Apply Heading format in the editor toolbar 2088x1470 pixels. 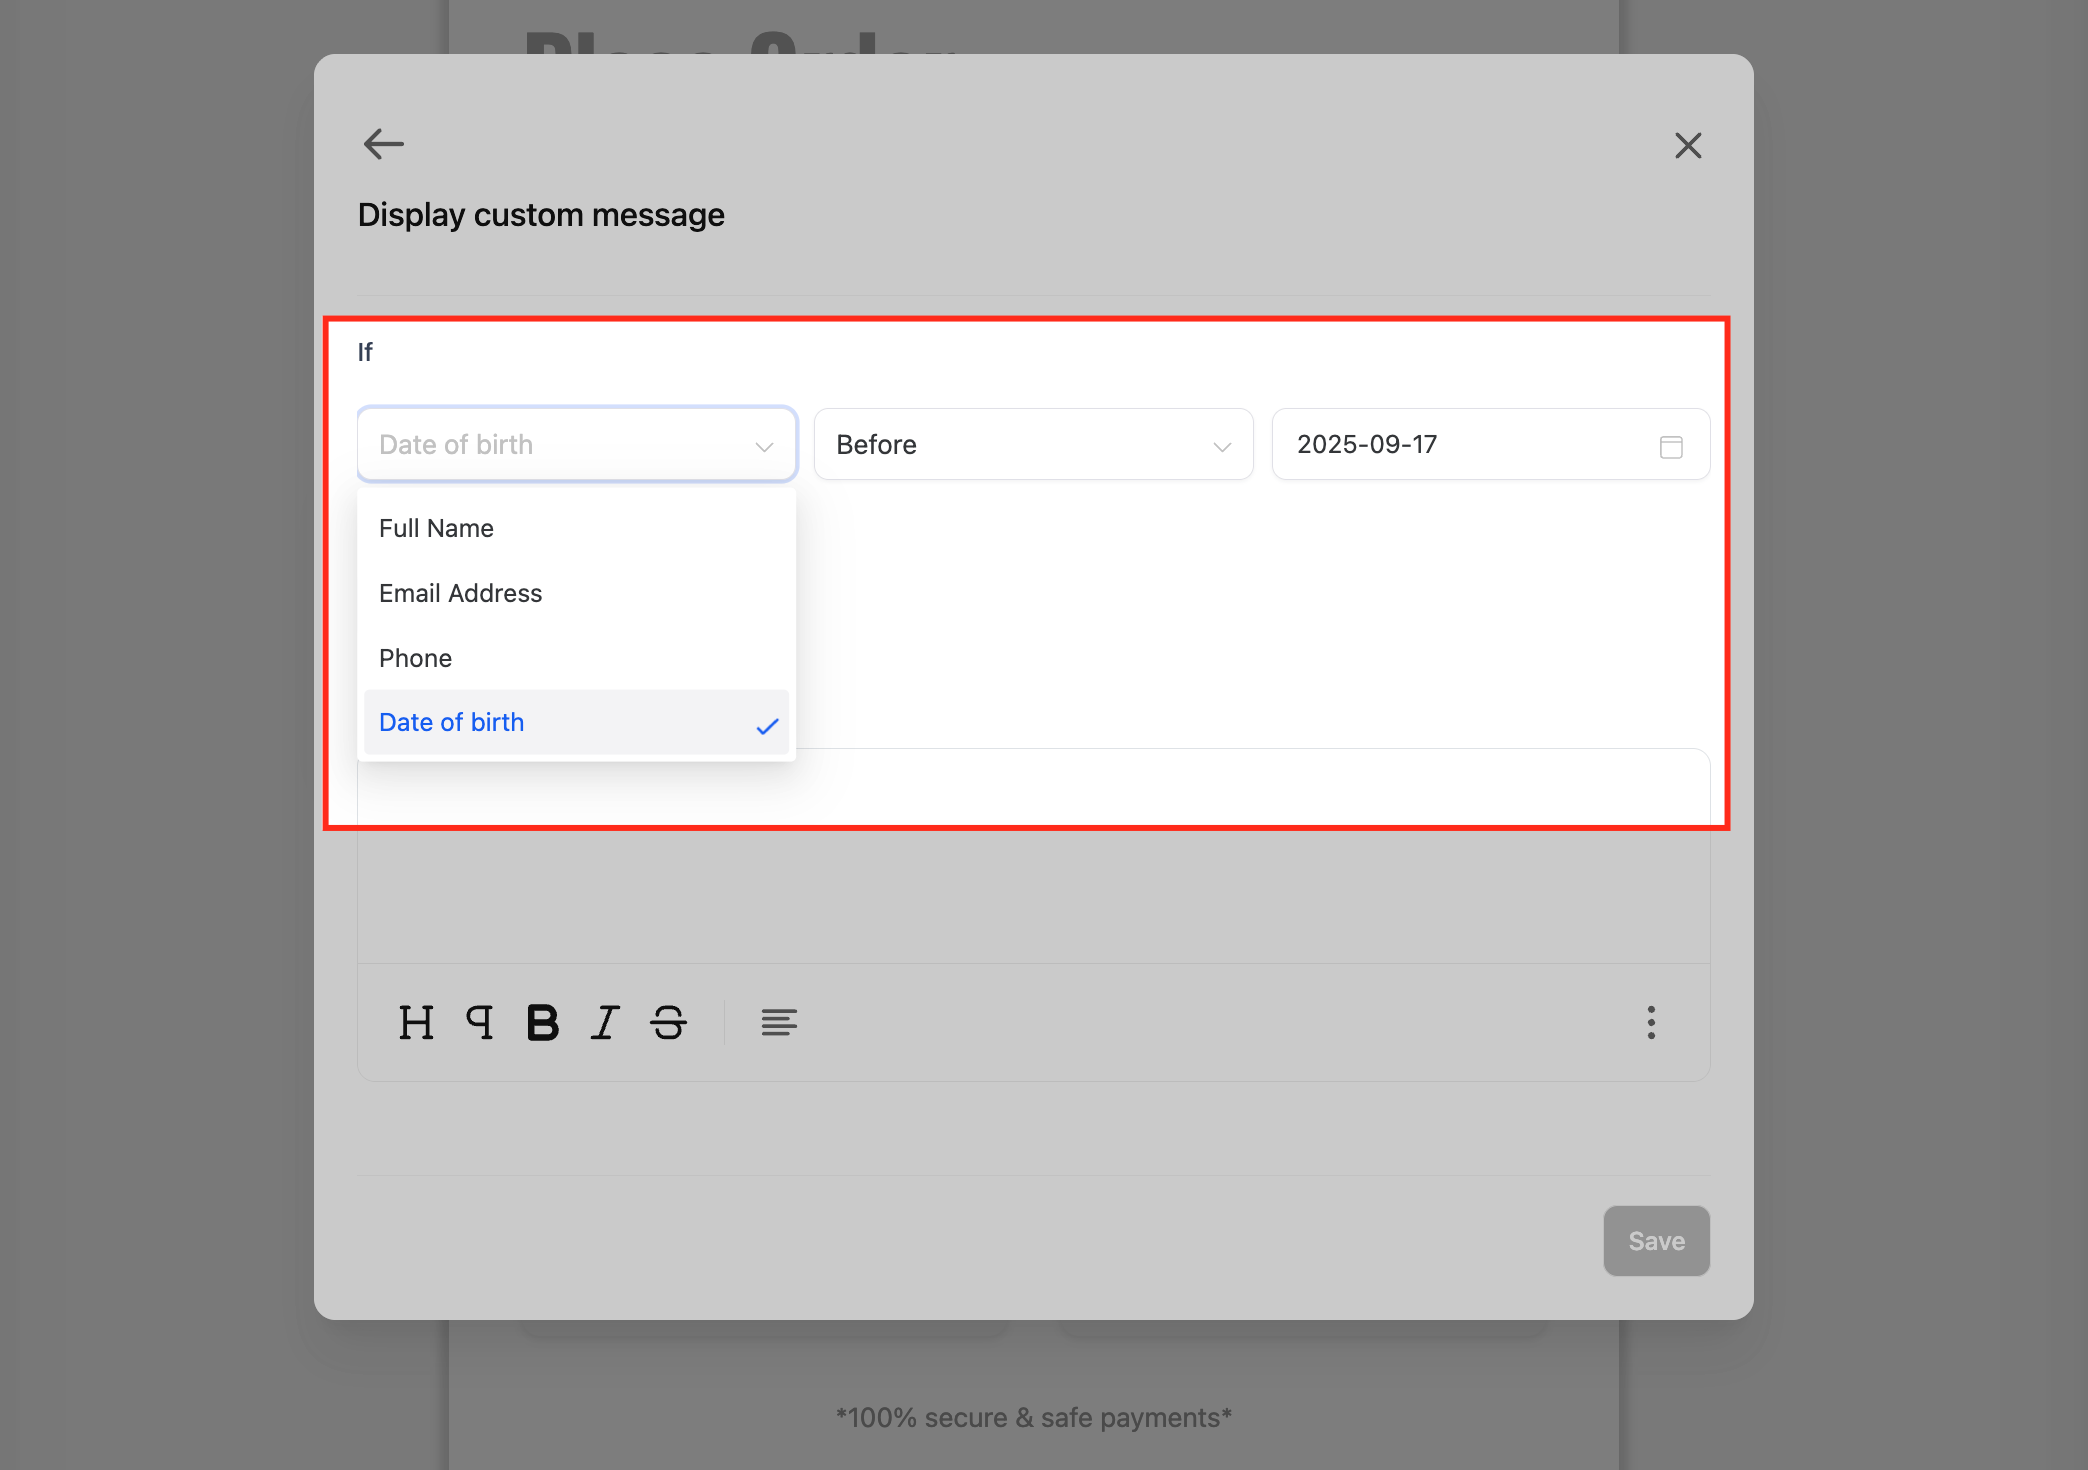(416, 1022)
